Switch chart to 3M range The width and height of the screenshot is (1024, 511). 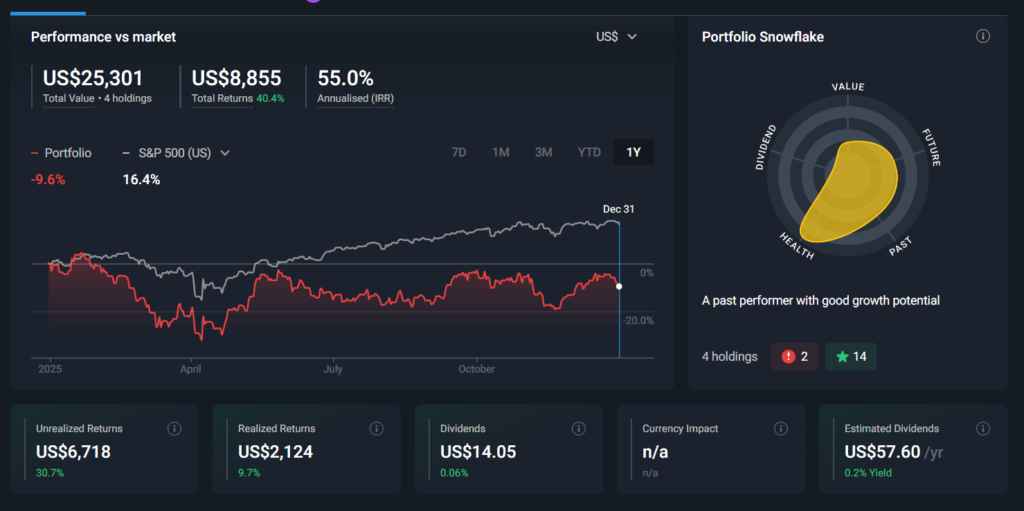pos(543,152)
